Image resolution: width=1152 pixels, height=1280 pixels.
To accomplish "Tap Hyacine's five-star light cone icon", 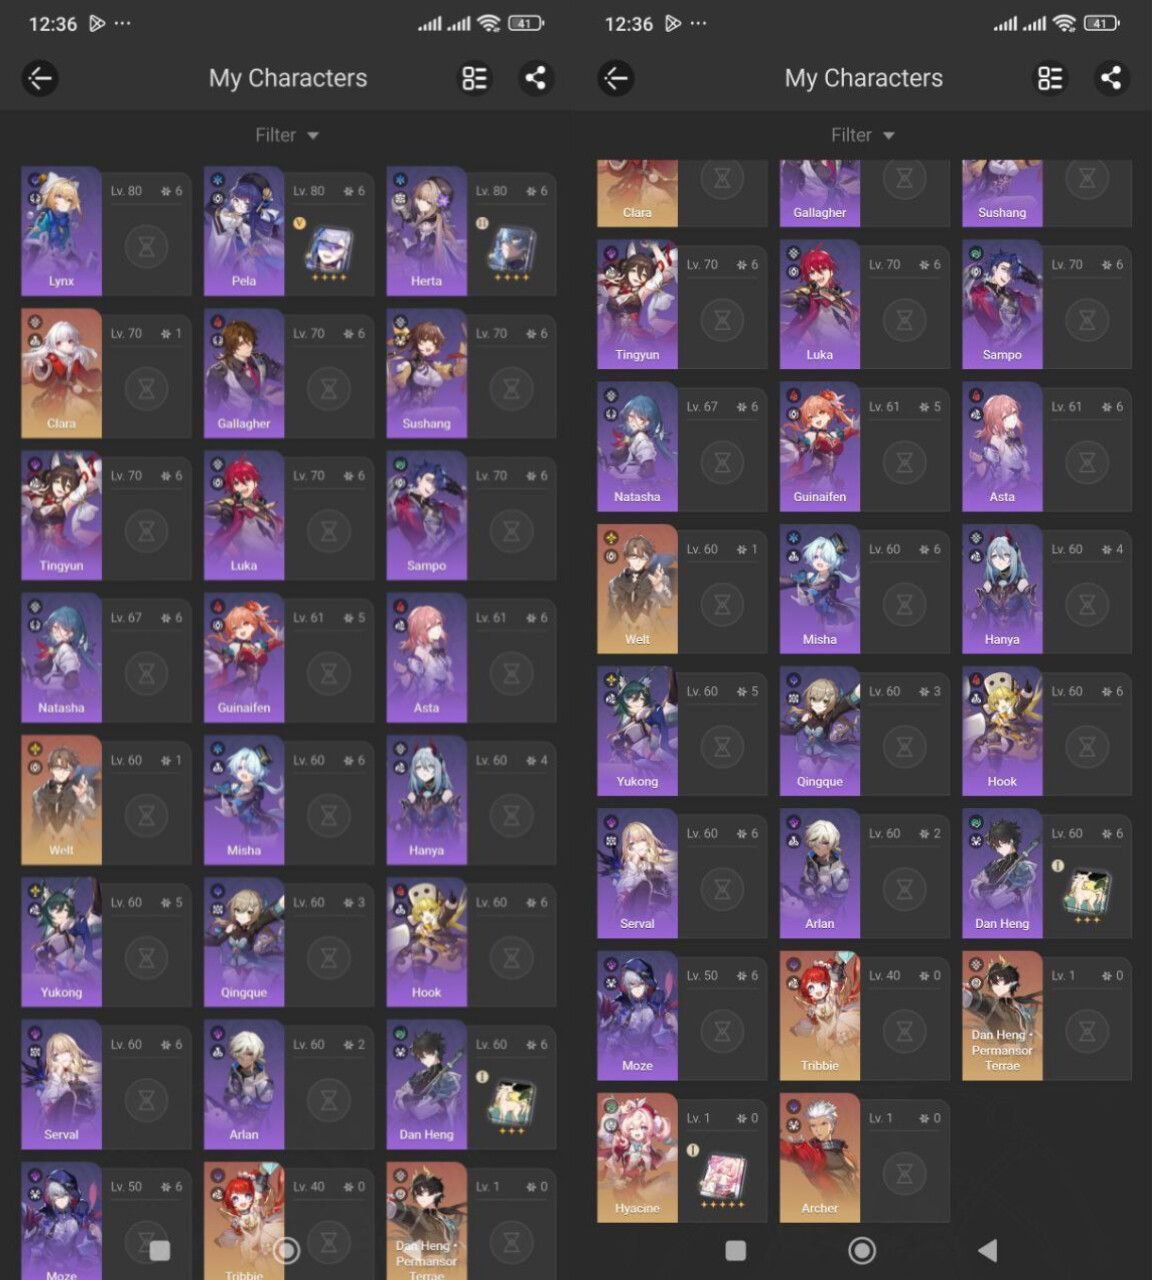I will click(x=722, y=1178).
